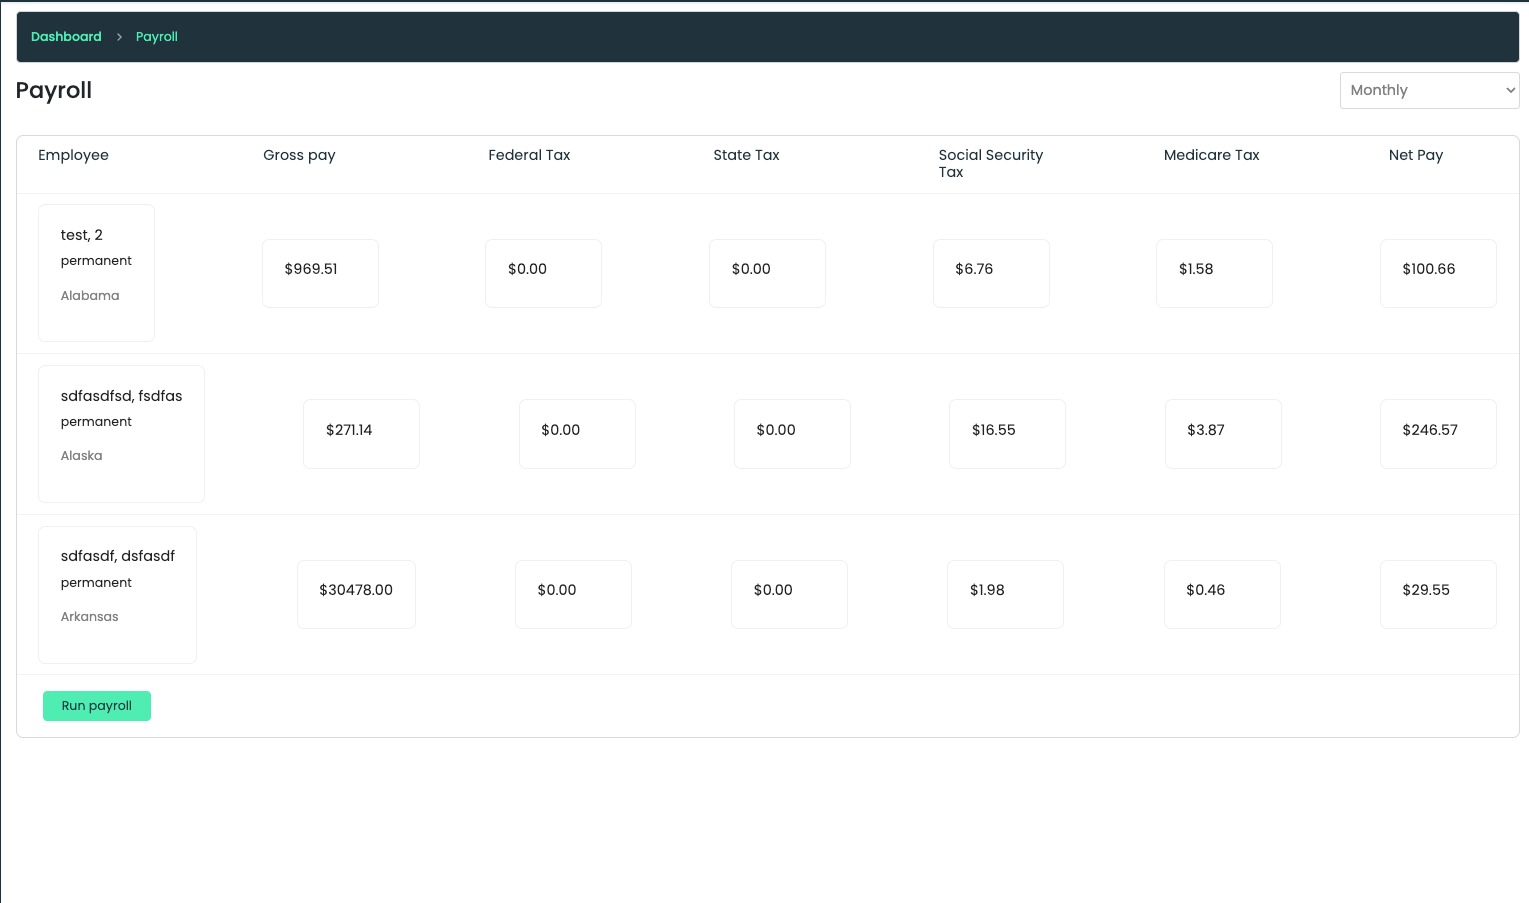Click the employee card labeled Arkansas
The image size is (1529, 903).
coord(117,594)
